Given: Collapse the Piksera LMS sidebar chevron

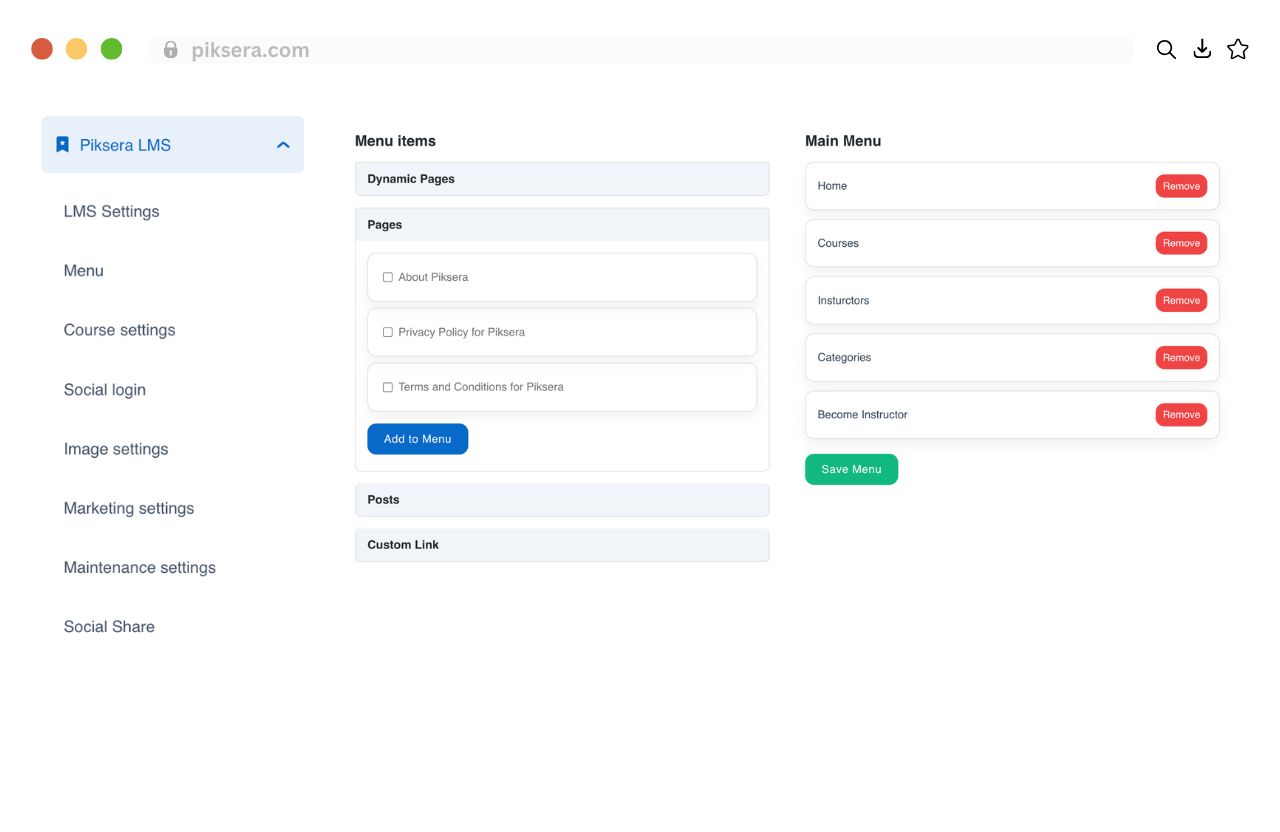Looking at the screenshot, I should (x=283, y=145).
